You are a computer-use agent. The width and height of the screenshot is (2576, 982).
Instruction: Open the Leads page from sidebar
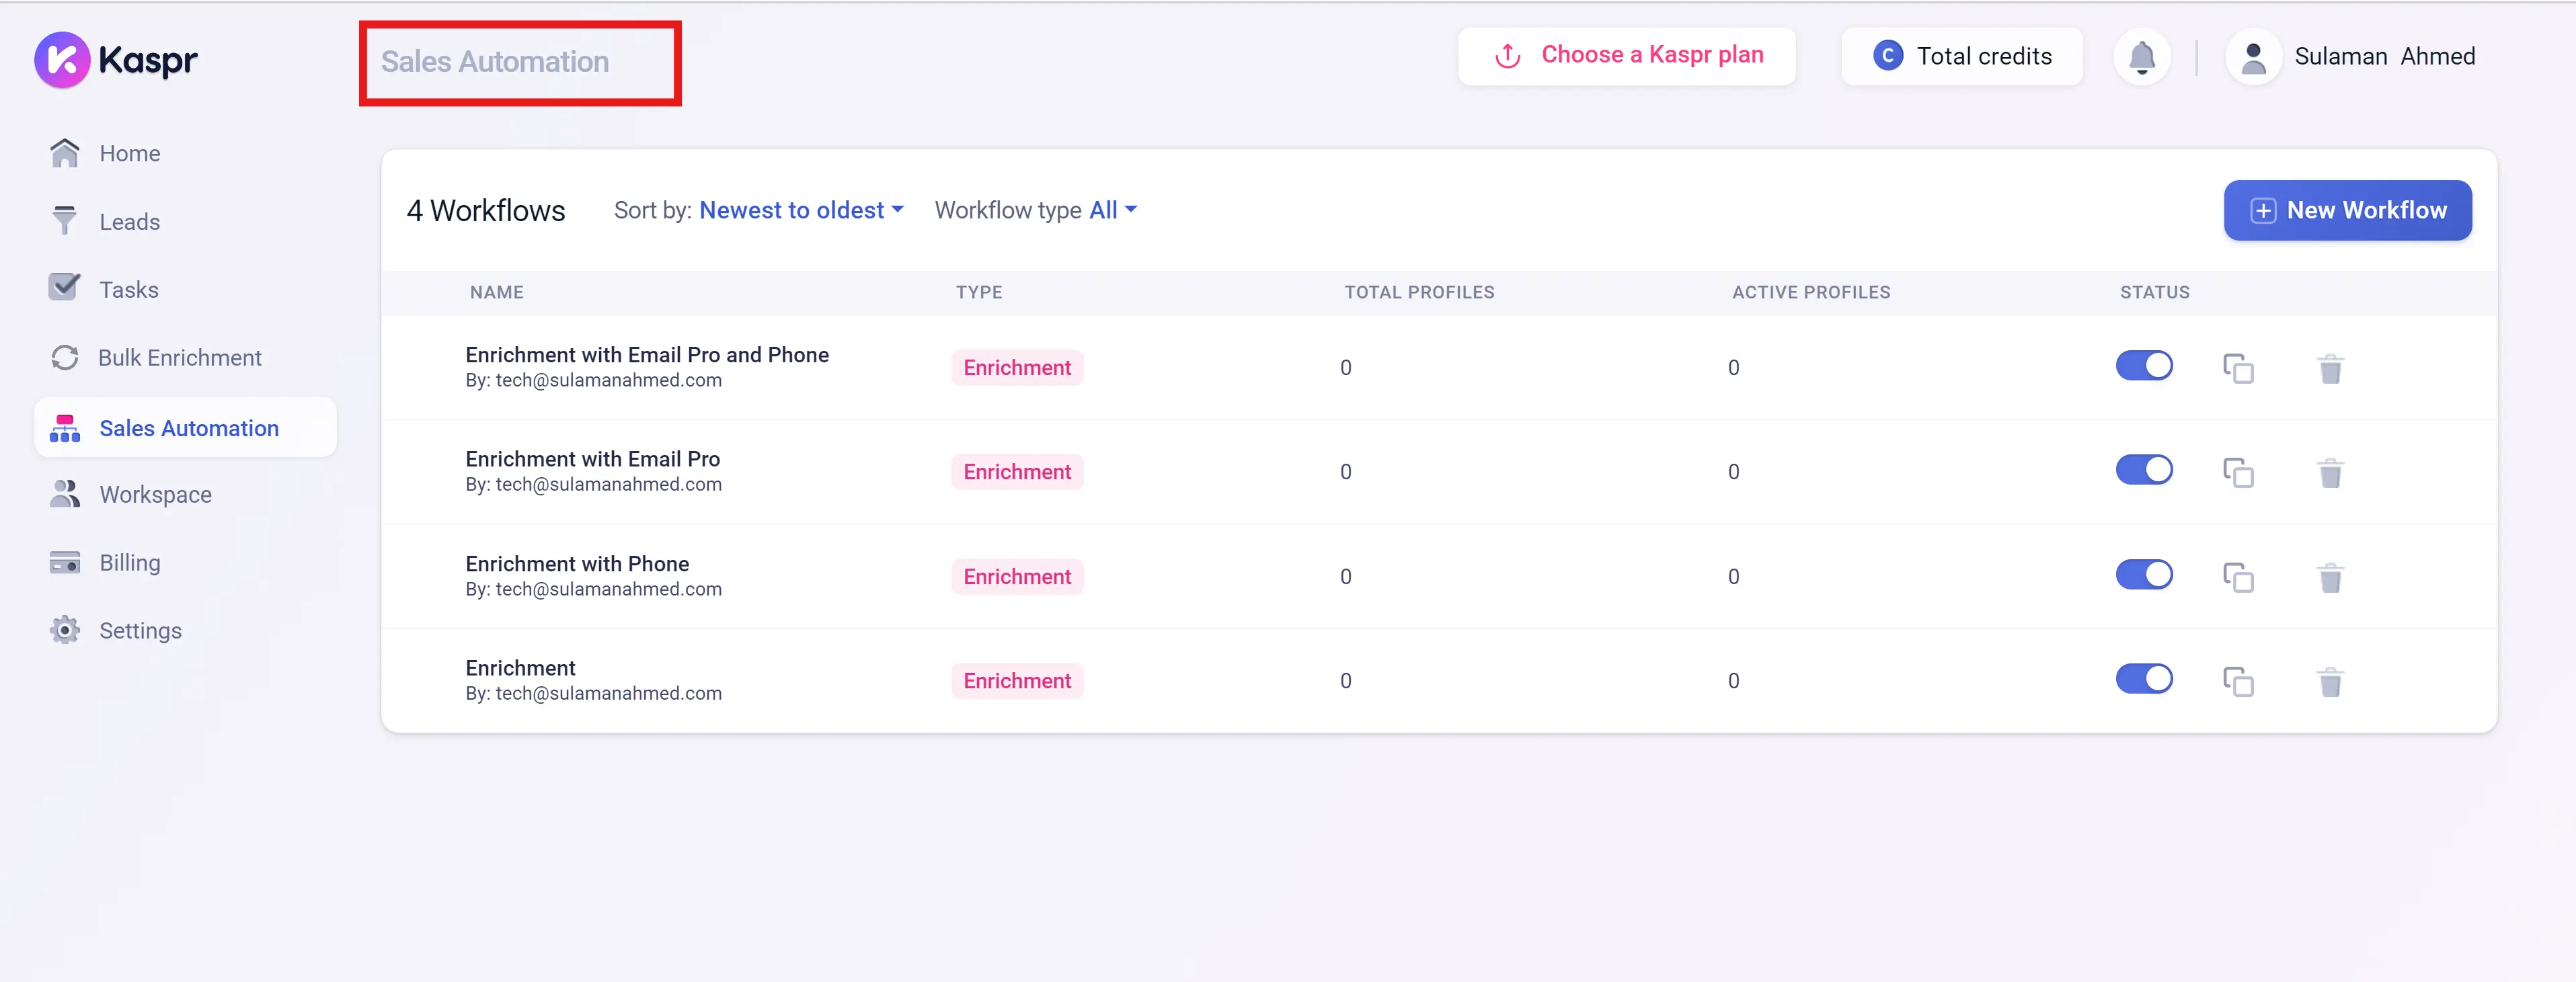point(129,222)
